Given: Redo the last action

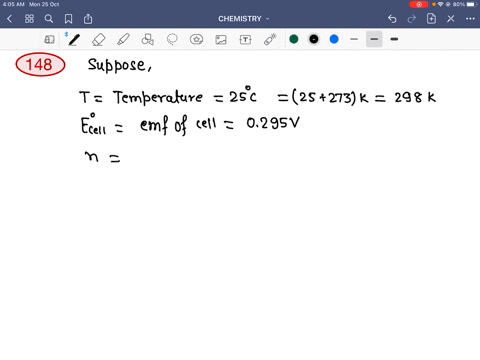Looking at the screenshot, I should coord(412,19).
